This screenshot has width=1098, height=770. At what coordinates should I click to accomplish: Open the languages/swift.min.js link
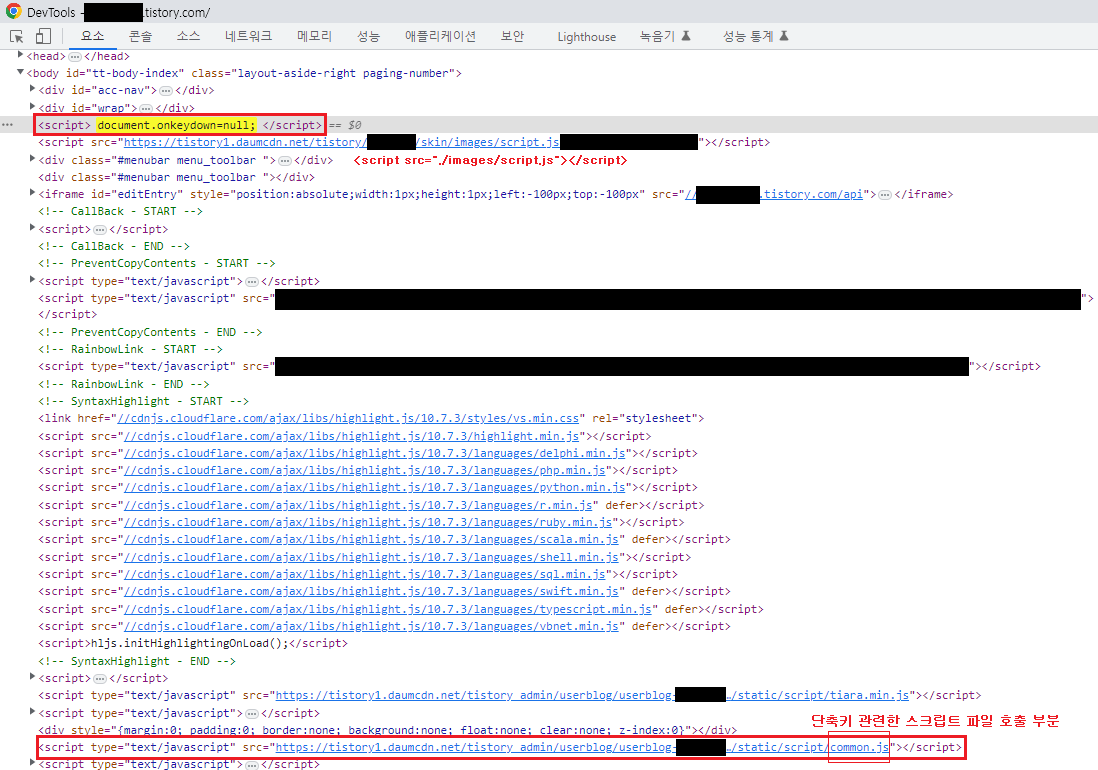[x=371, y=592]
